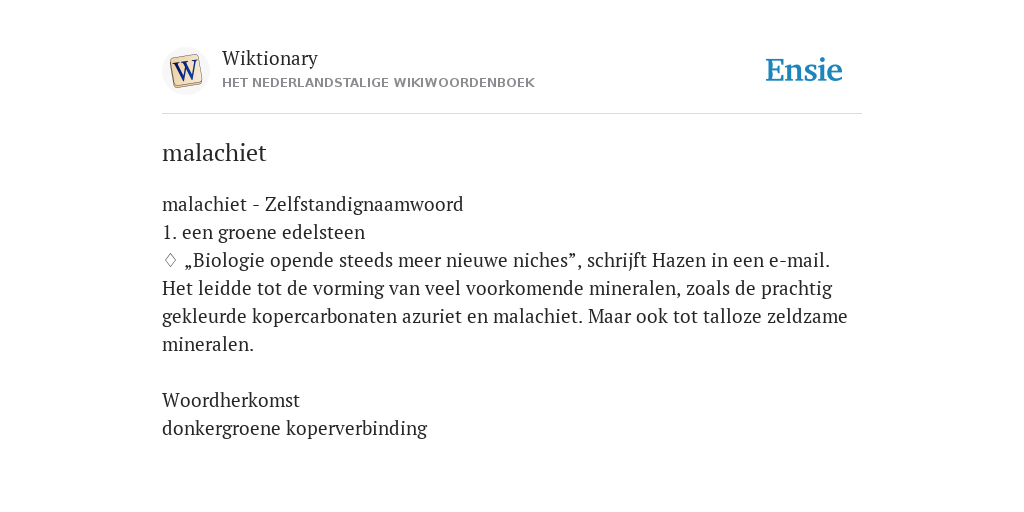The width and height of the screenshot is (1024, 512).
Task: Click the diamond bullet before the quote
Action: click(x=170, y=260)
